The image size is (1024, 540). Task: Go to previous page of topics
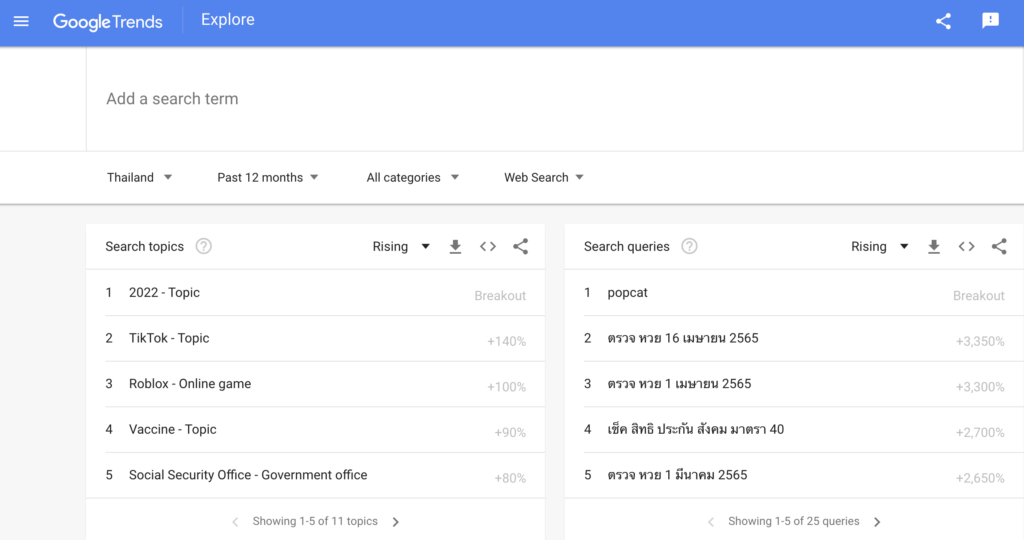(x=235, y=522)
